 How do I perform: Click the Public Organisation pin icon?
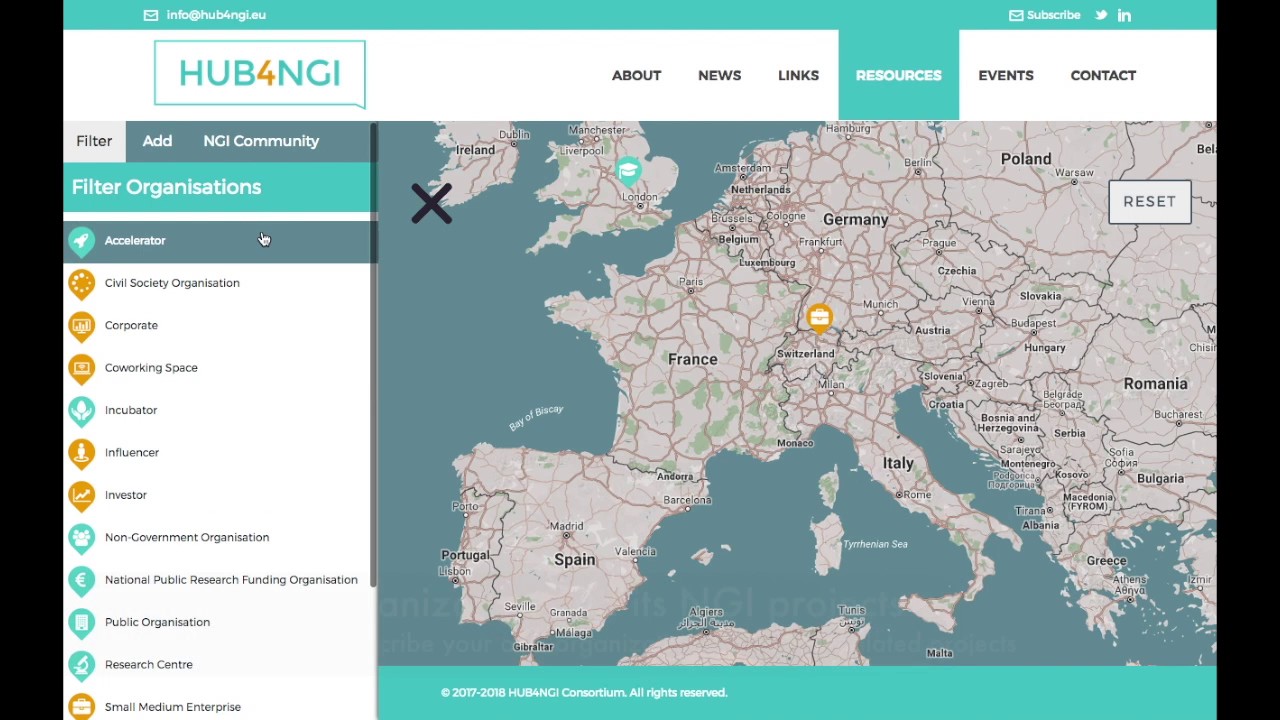click(81, 623)
